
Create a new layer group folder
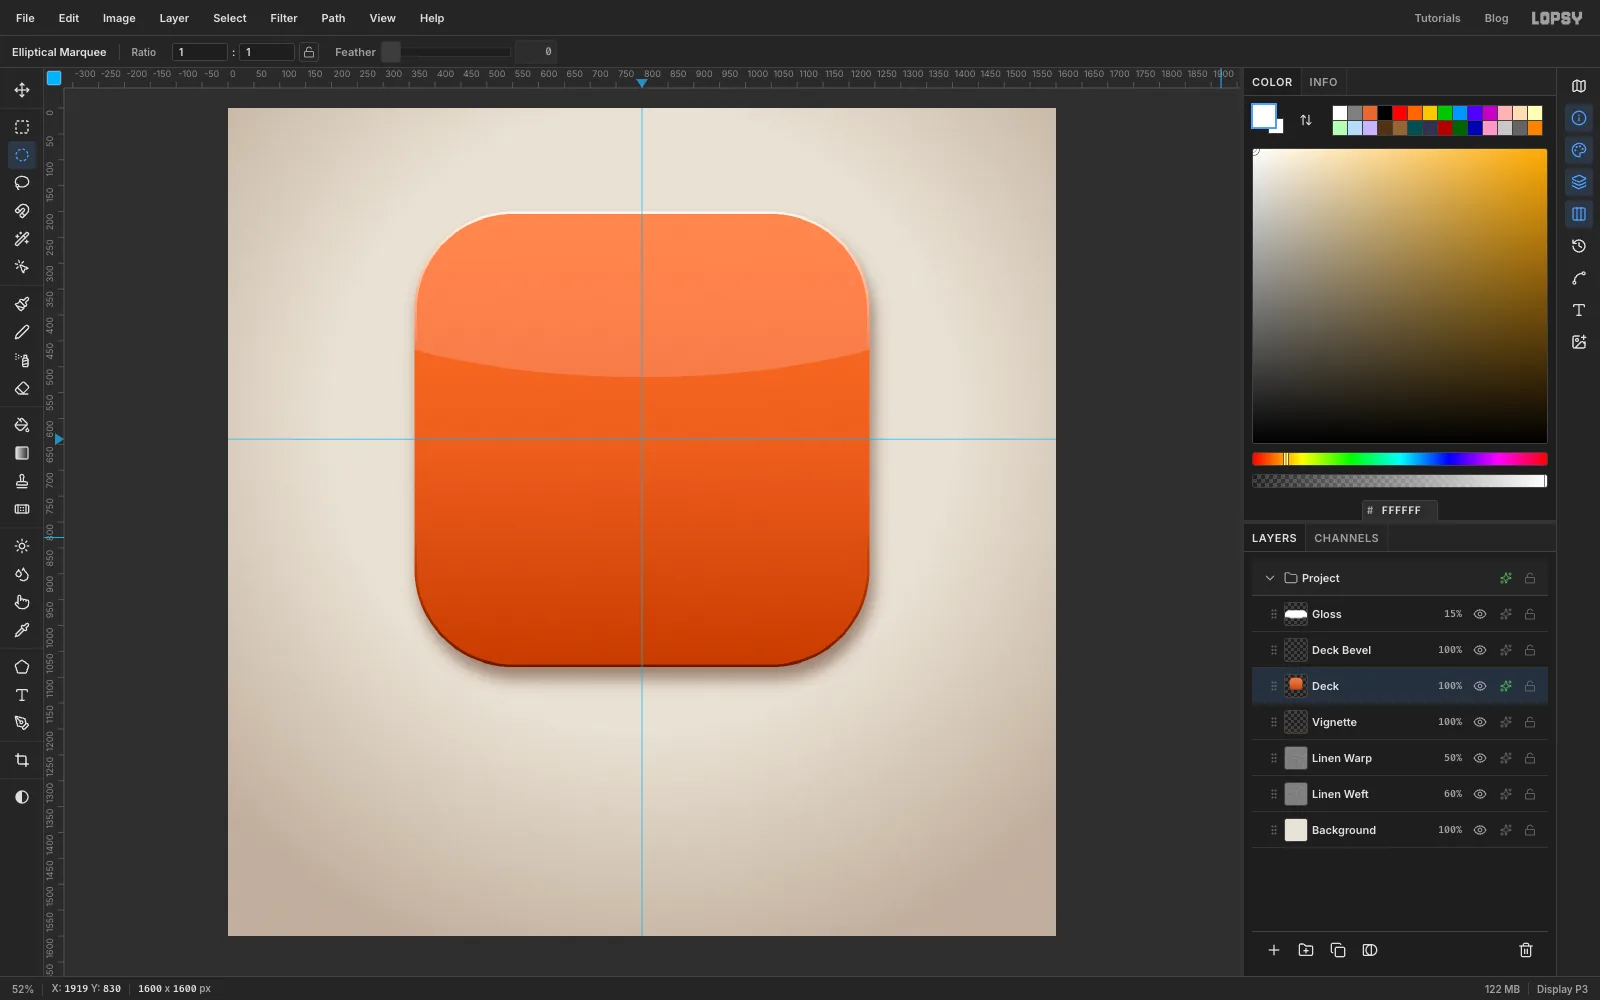click(x=1306, y=950)
